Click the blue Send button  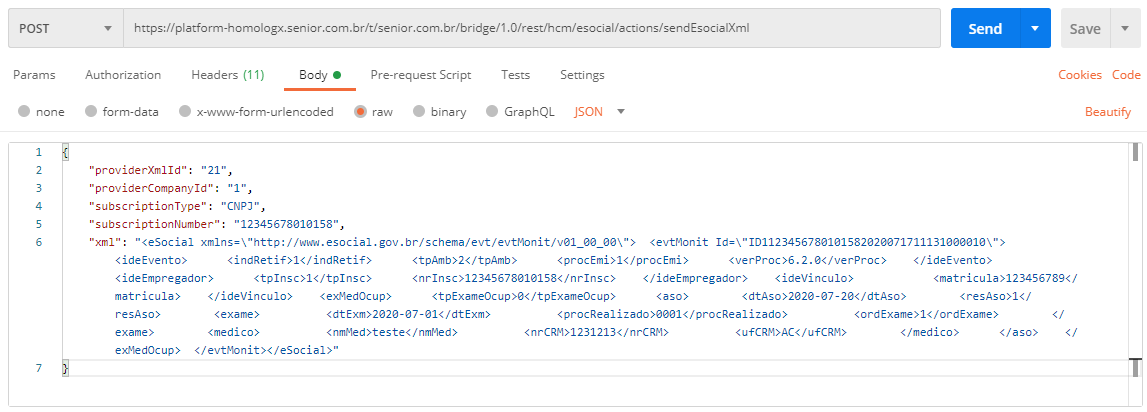pos(985,29)
